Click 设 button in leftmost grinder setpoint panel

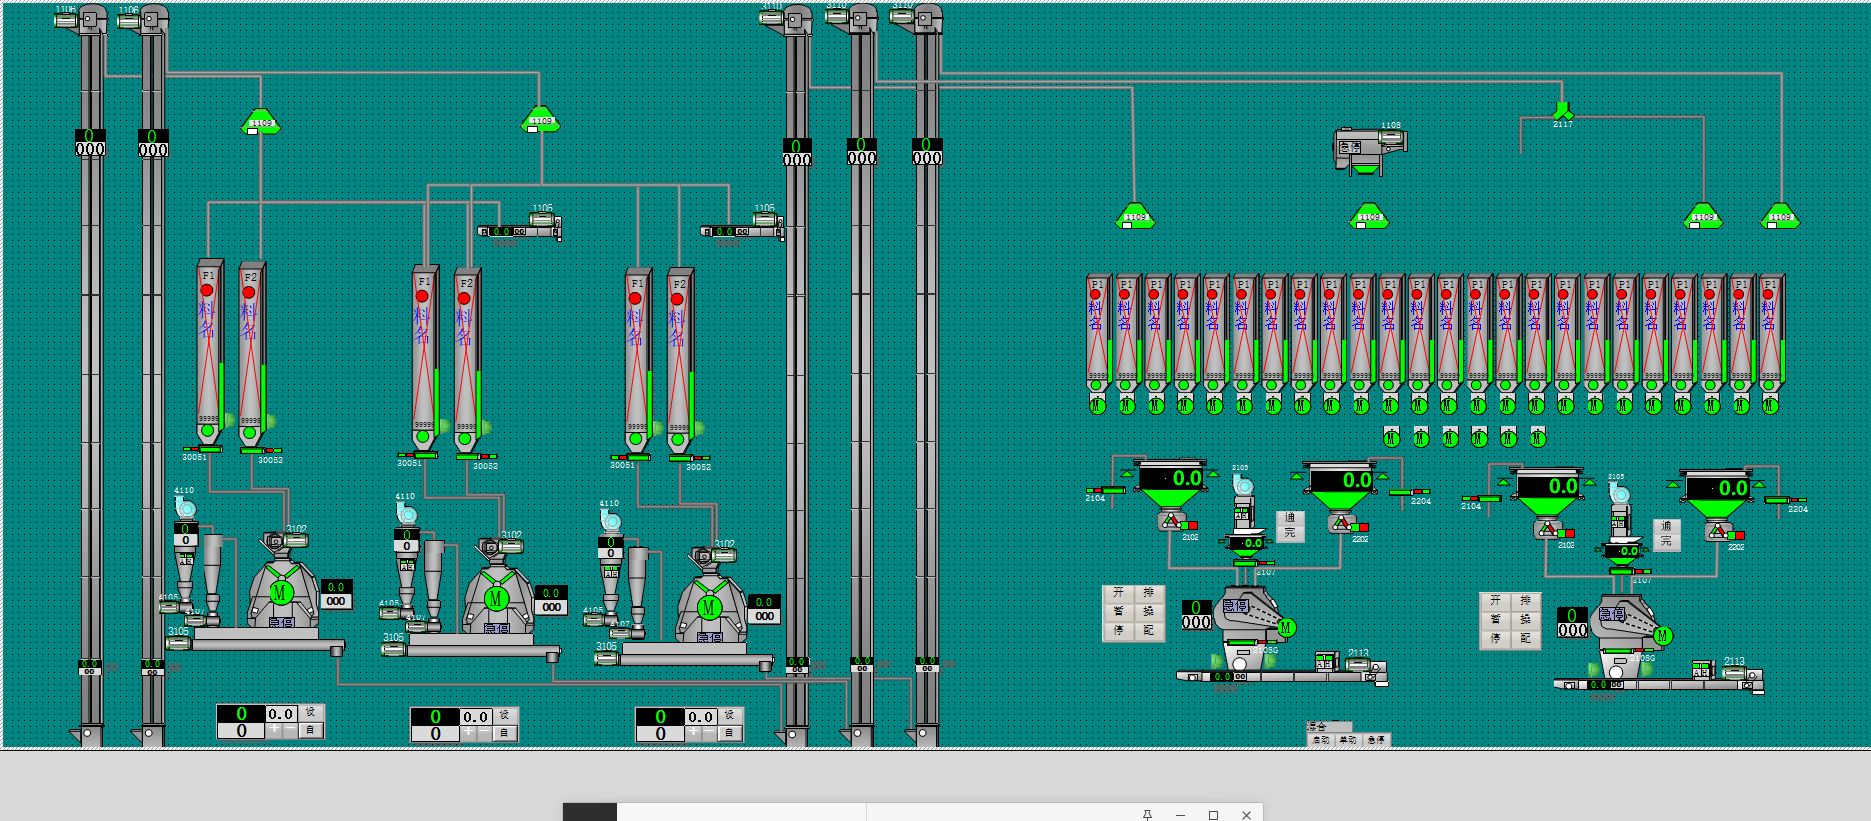click(x=310, y=713)
